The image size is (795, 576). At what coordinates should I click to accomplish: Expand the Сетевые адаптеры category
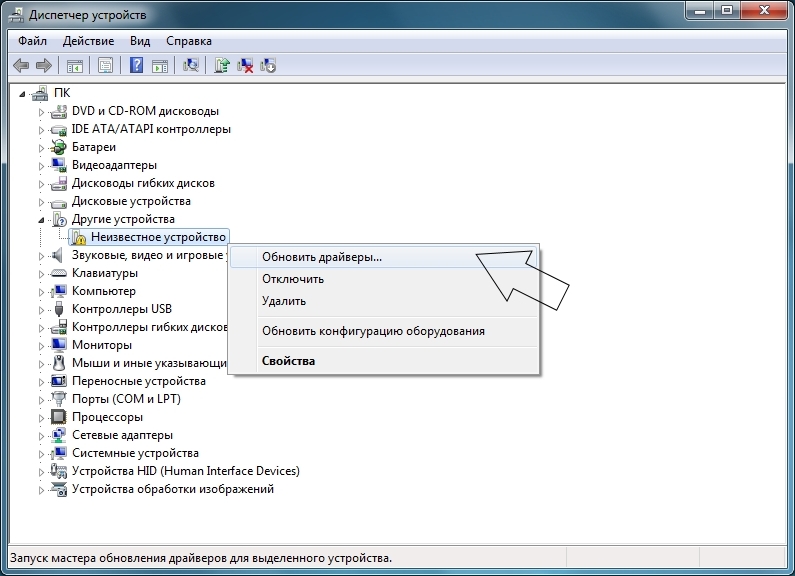tap(42, 435)
